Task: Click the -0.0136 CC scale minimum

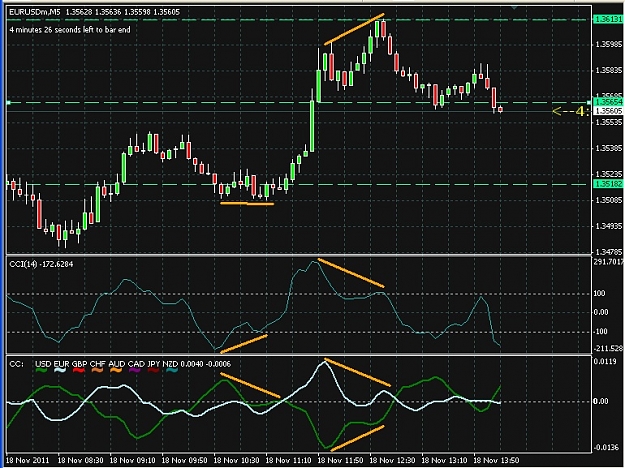Action: tap(606, 447)
